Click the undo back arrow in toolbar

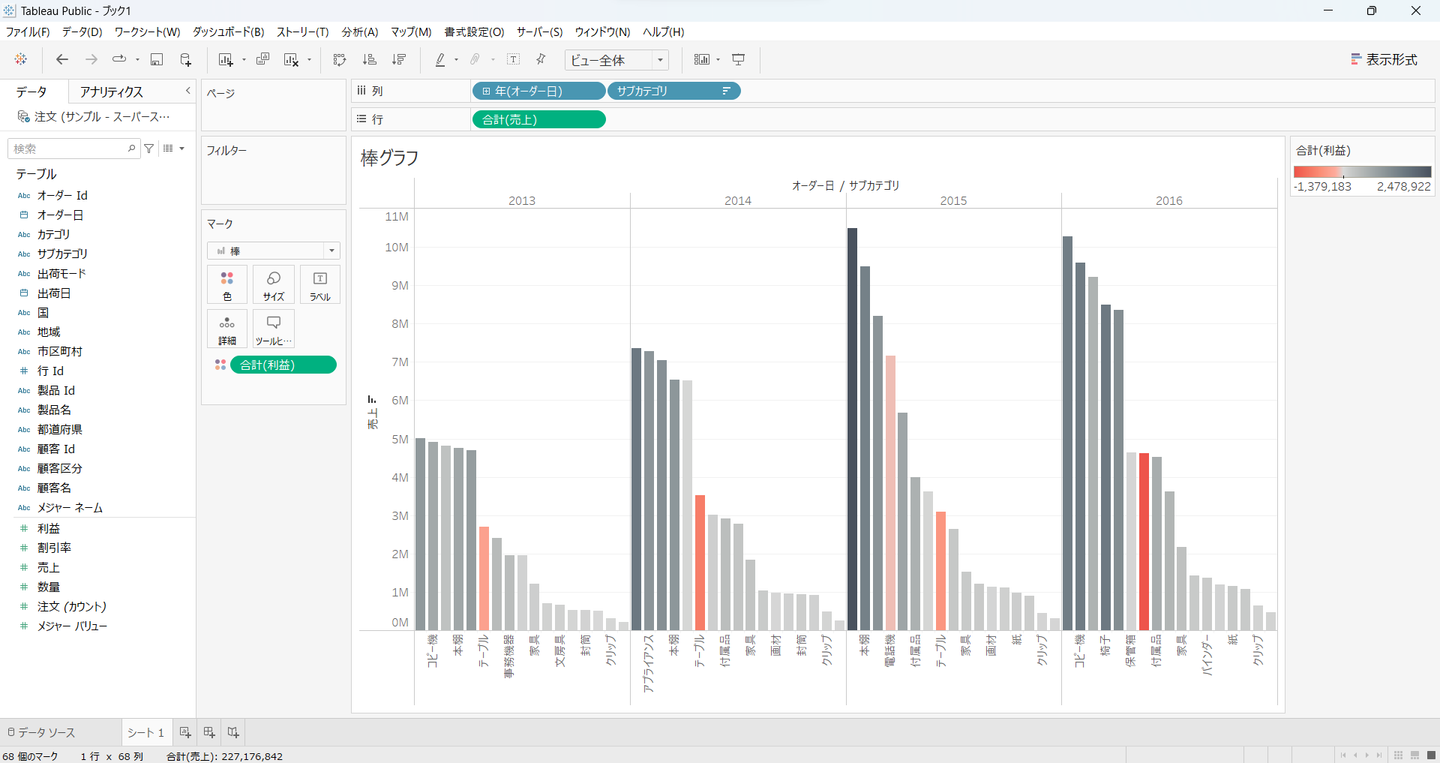pos(62,60)
